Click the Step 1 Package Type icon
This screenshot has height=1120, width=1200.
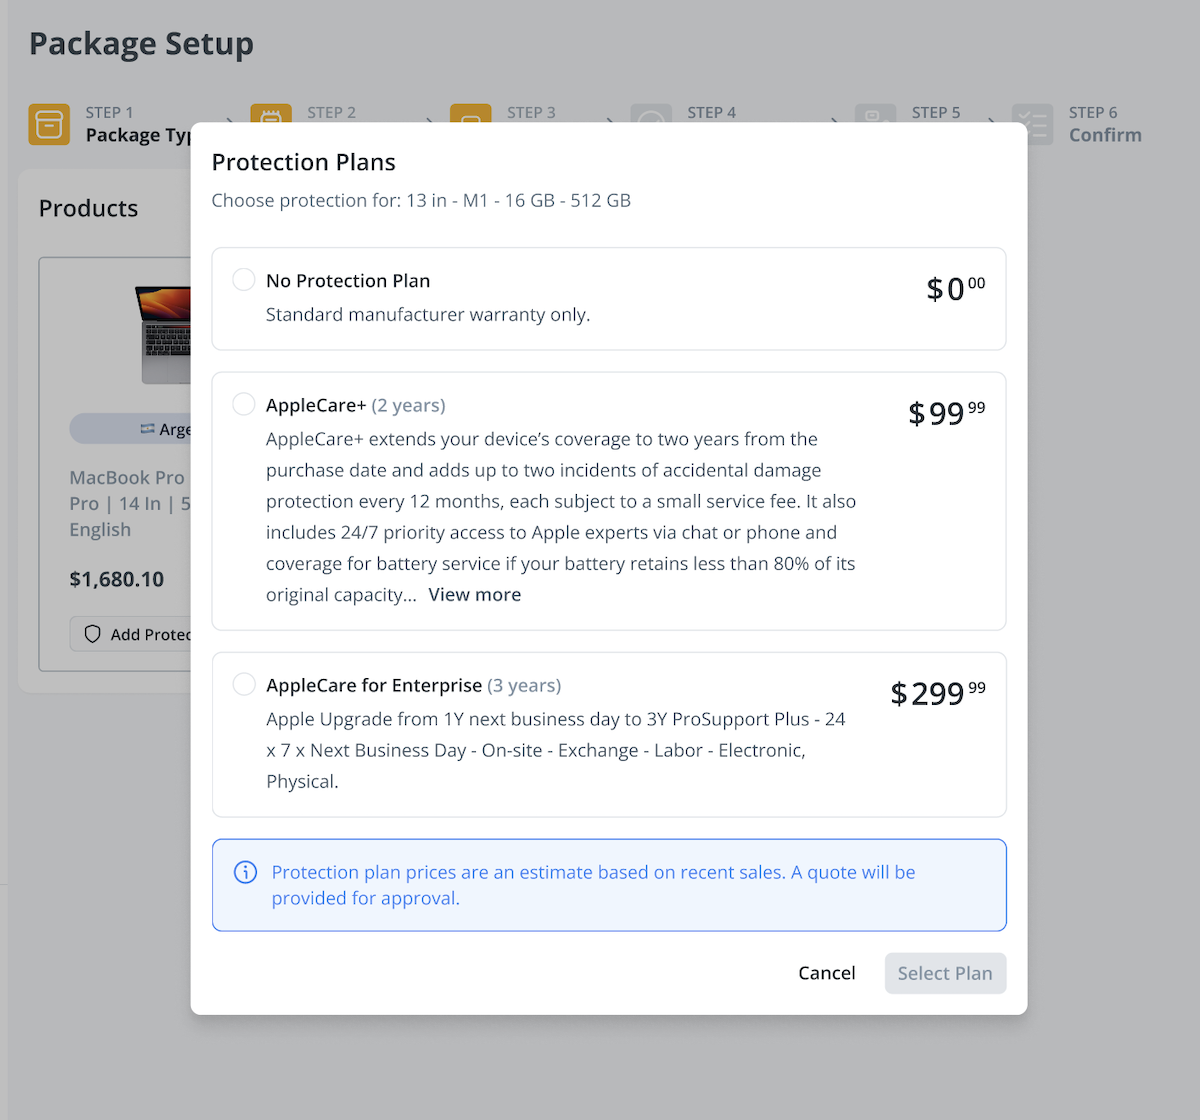[48, 123]
